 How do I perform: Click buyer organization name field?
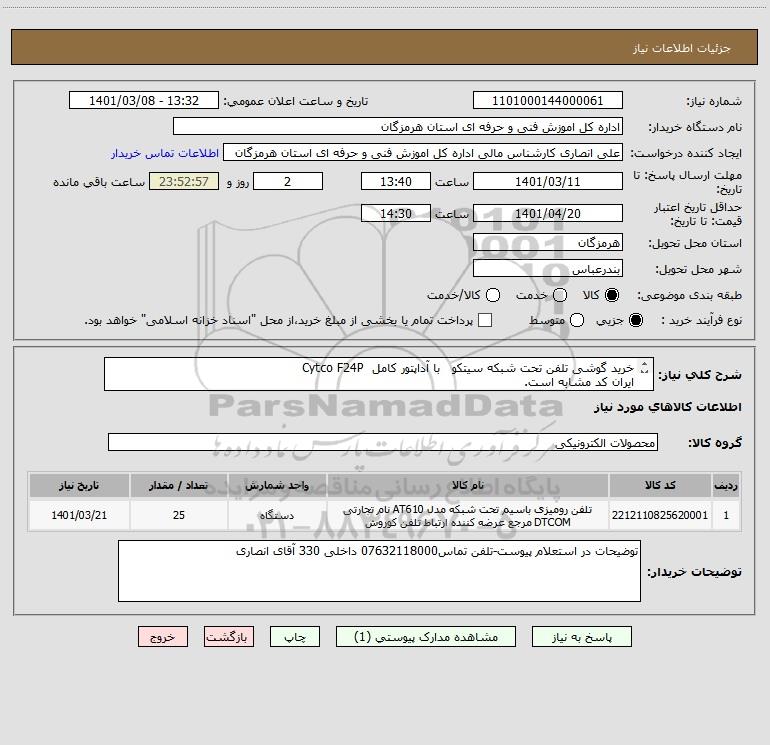coord(398,127)
